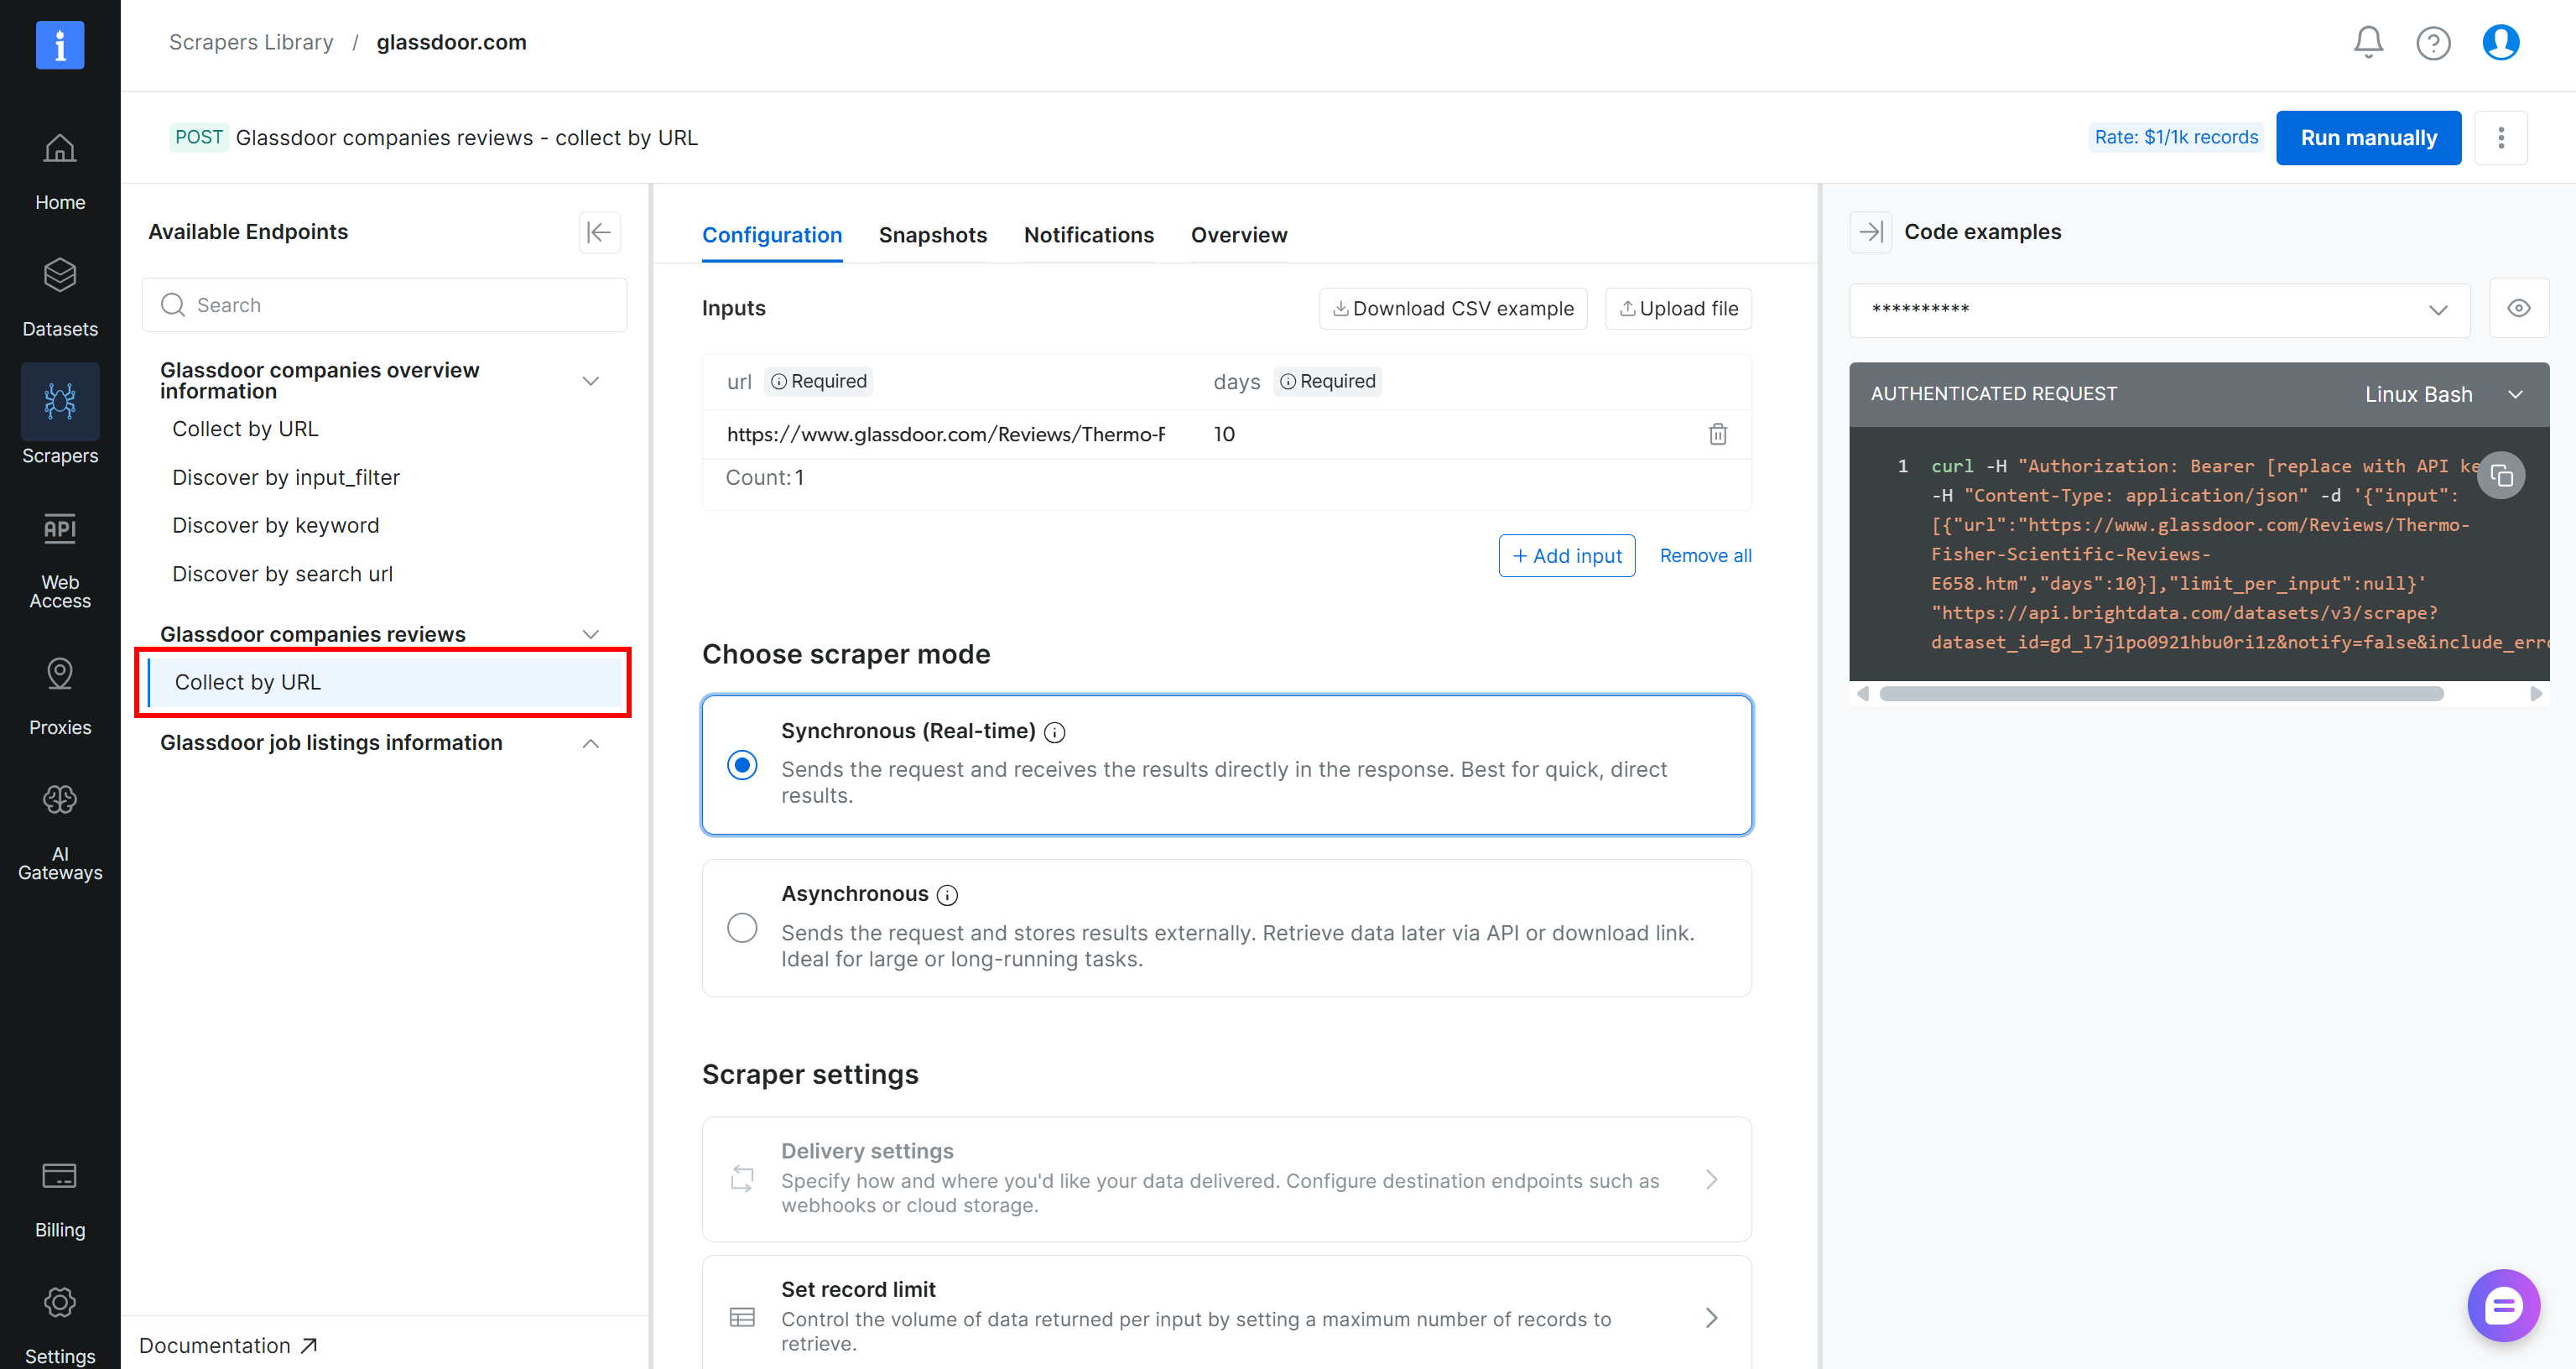Switch to the Configuration tab
Viewport: 2576px width, 1369px height.
tap(772, 235)
